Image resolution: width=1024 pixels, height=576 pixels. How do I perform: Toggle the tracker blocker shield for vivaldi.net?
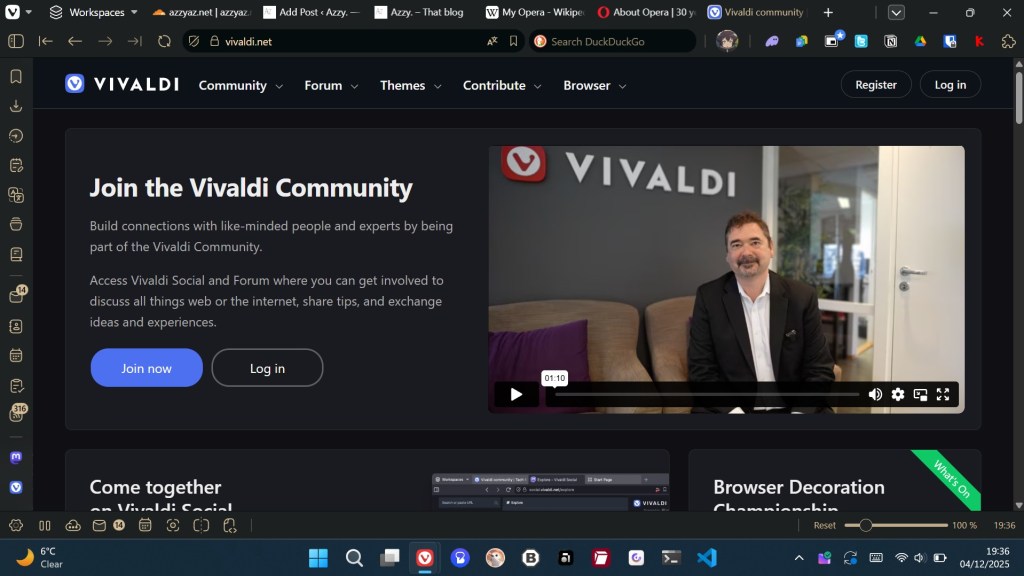tap(193, 41)
